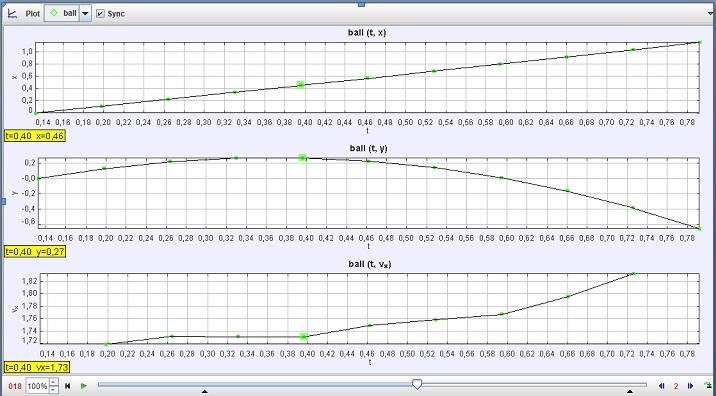Click the plot view graph icon
The width and height of the screenshot is (716, 396).
click(12, 14)
